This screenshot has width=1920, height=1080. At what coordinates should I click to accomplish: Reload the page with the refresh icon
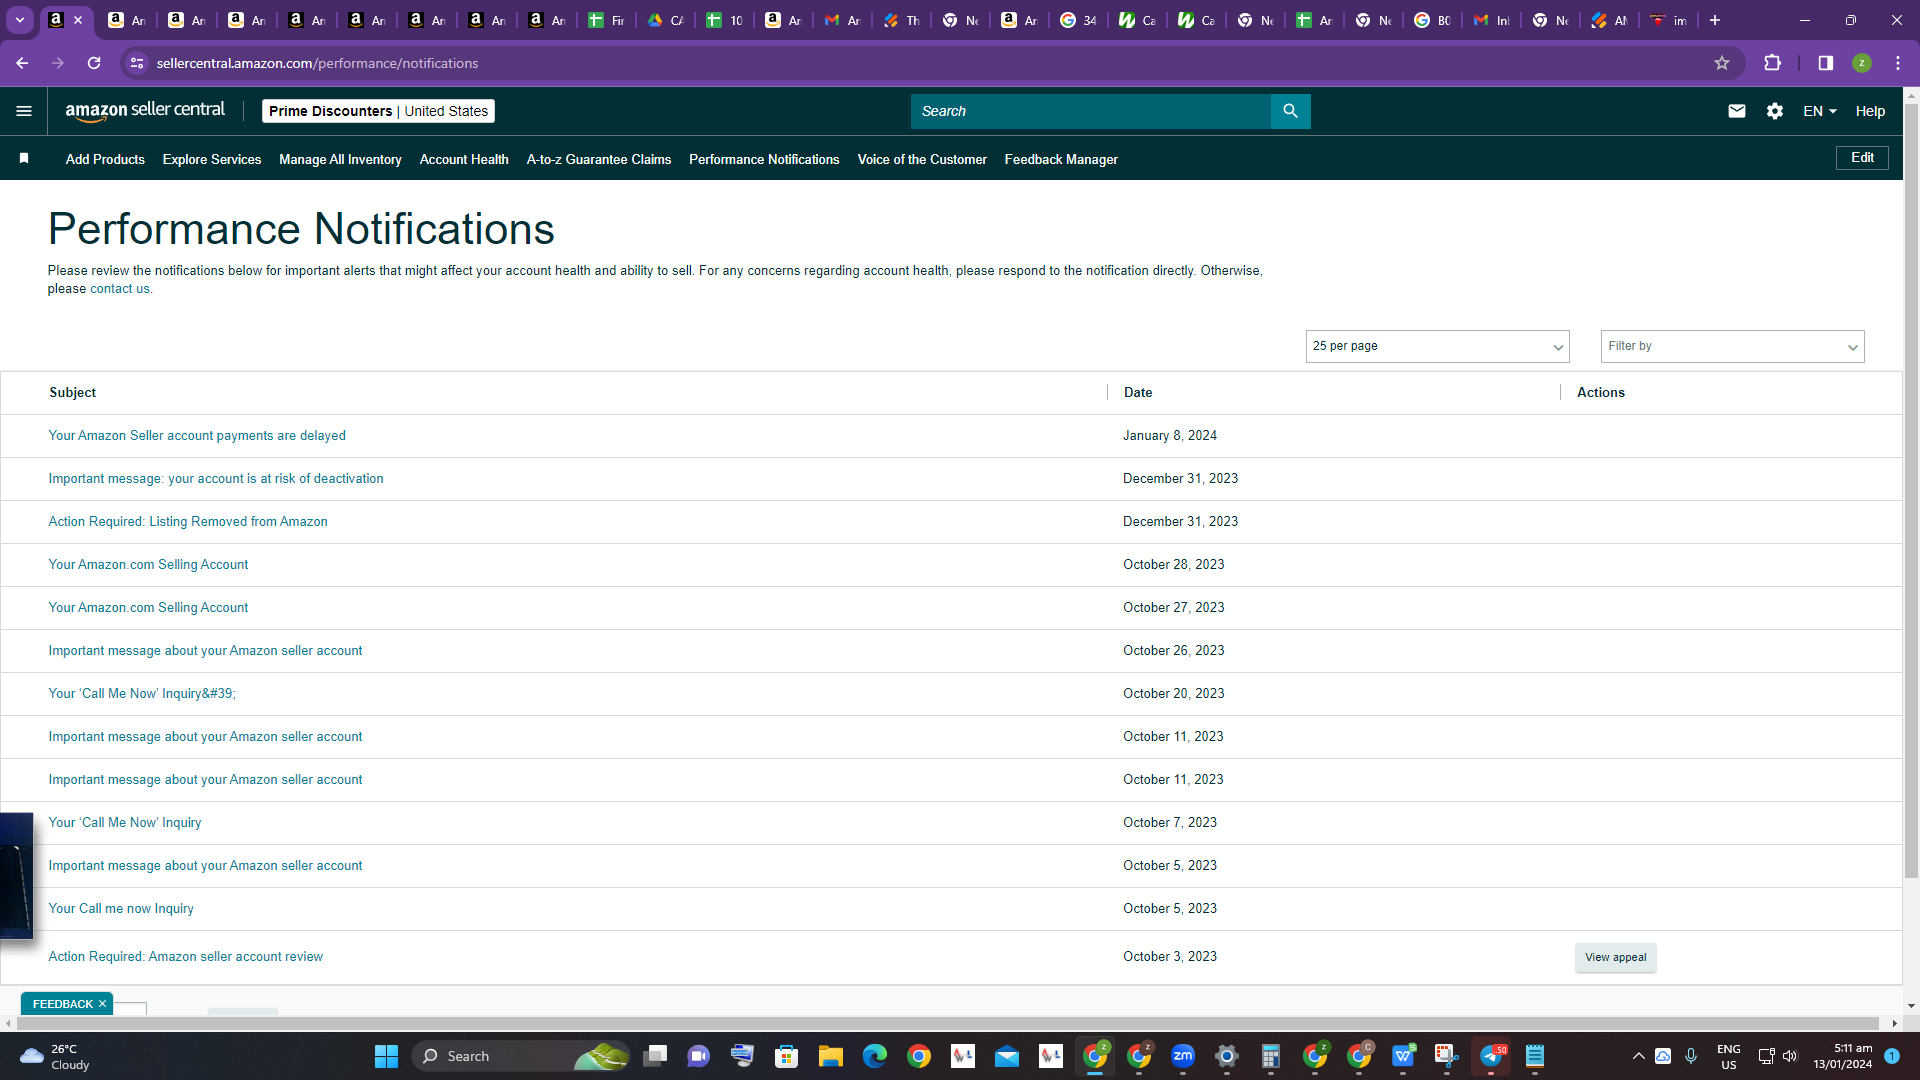pyautogui.click(x=94, y=63)
